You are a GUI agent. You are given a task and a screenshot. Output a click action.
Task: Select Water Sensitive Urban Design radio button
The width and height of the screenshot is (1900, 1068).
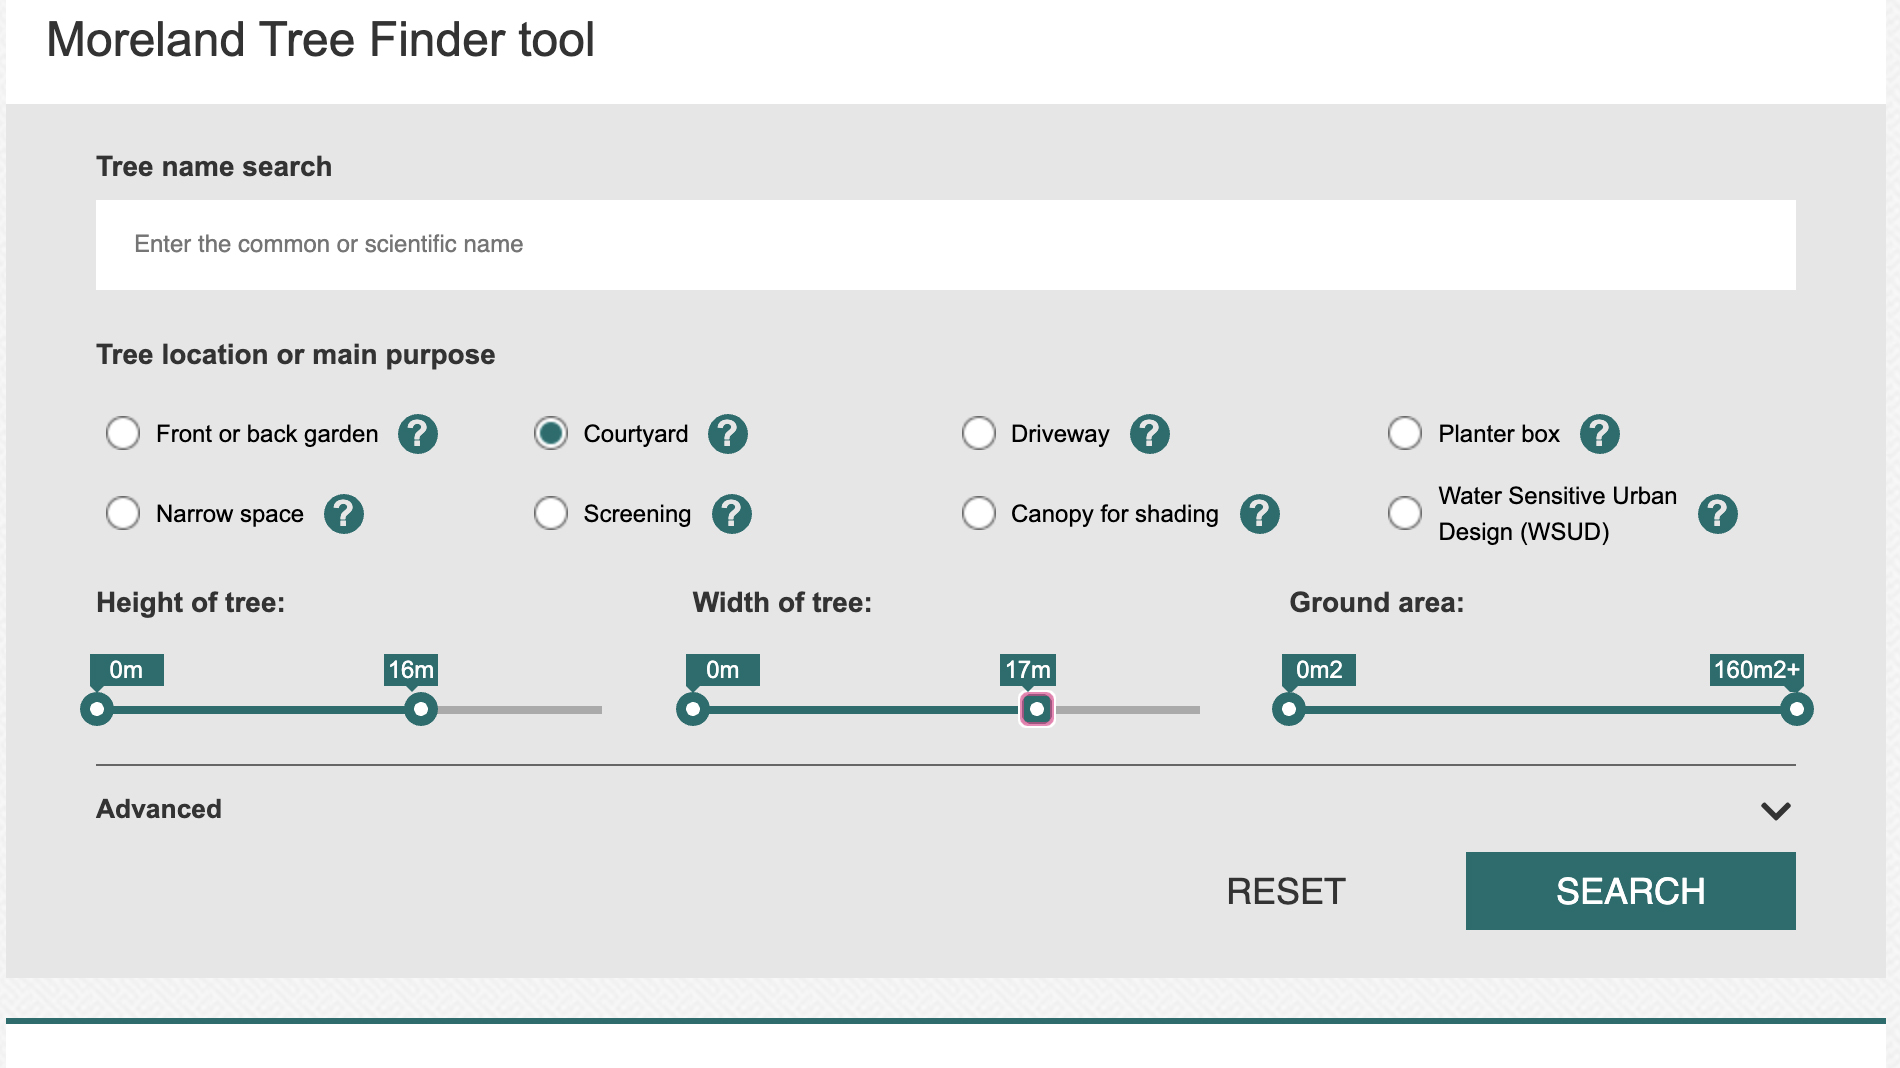pos(1405,513)
